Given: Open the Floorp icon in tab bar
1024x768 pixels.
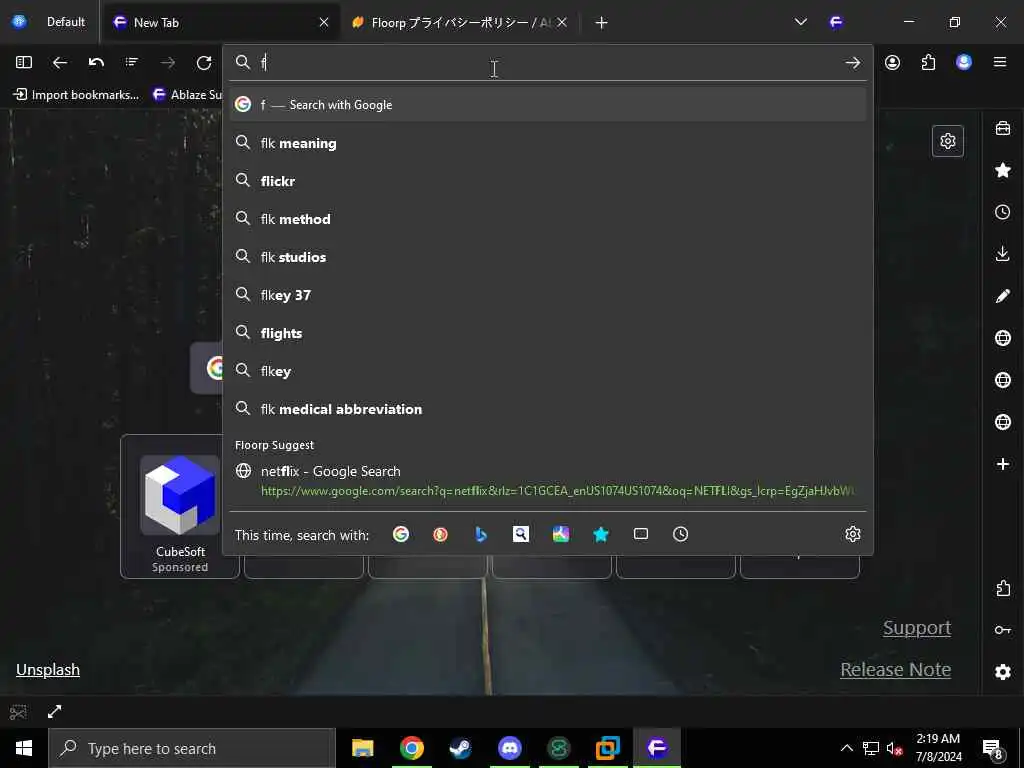Looking at the screenshot, I should (x=836, y=22).
